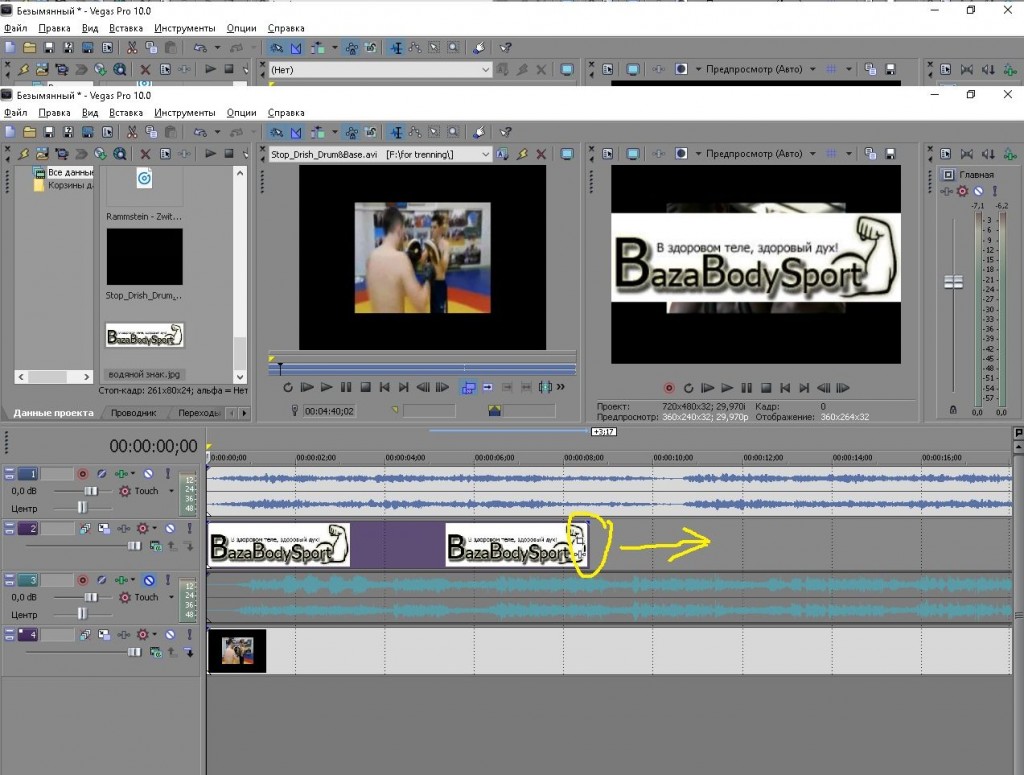Click Copy icon in front window toolbar
The height and width of the screenshot is (775, 1024).
coord(151,132)
